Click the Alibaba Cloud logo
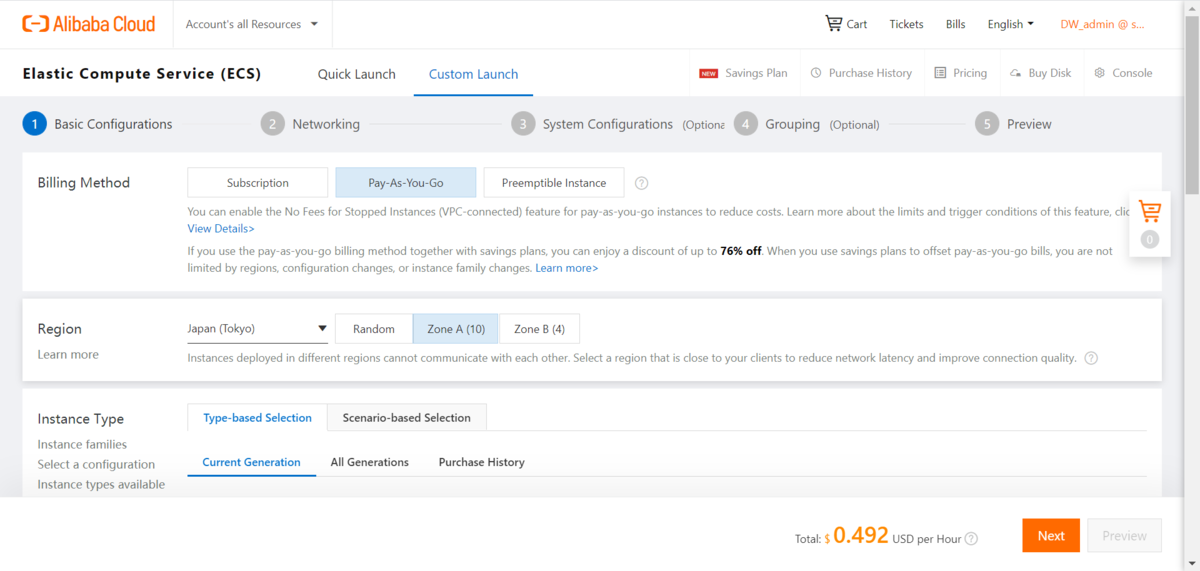Image resolution: width=1200 pixels, height=571 pixels. [x=88, y=23]
